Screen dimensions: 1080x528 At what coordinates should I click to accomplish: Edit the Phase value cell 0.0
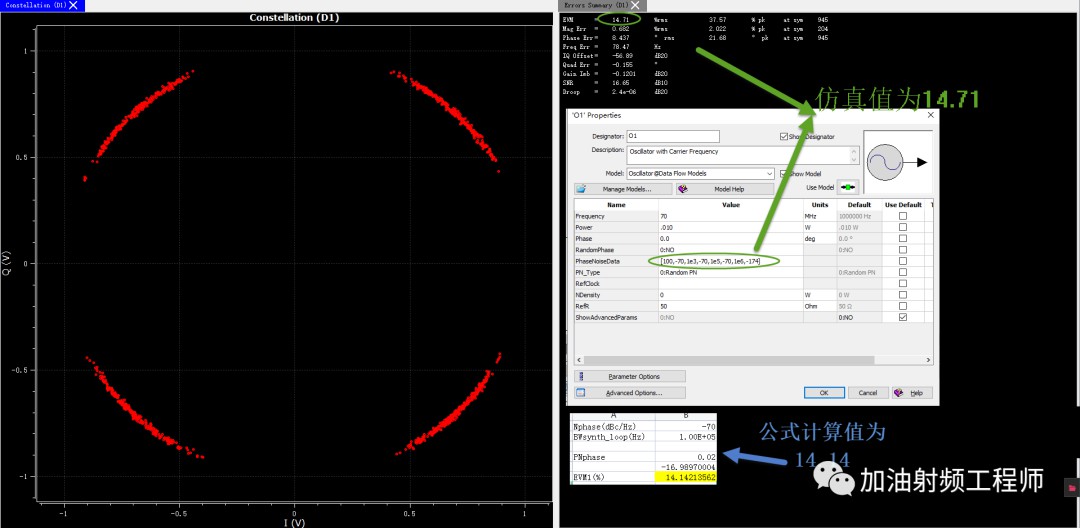pyautogui.click(x=731, y=238)
